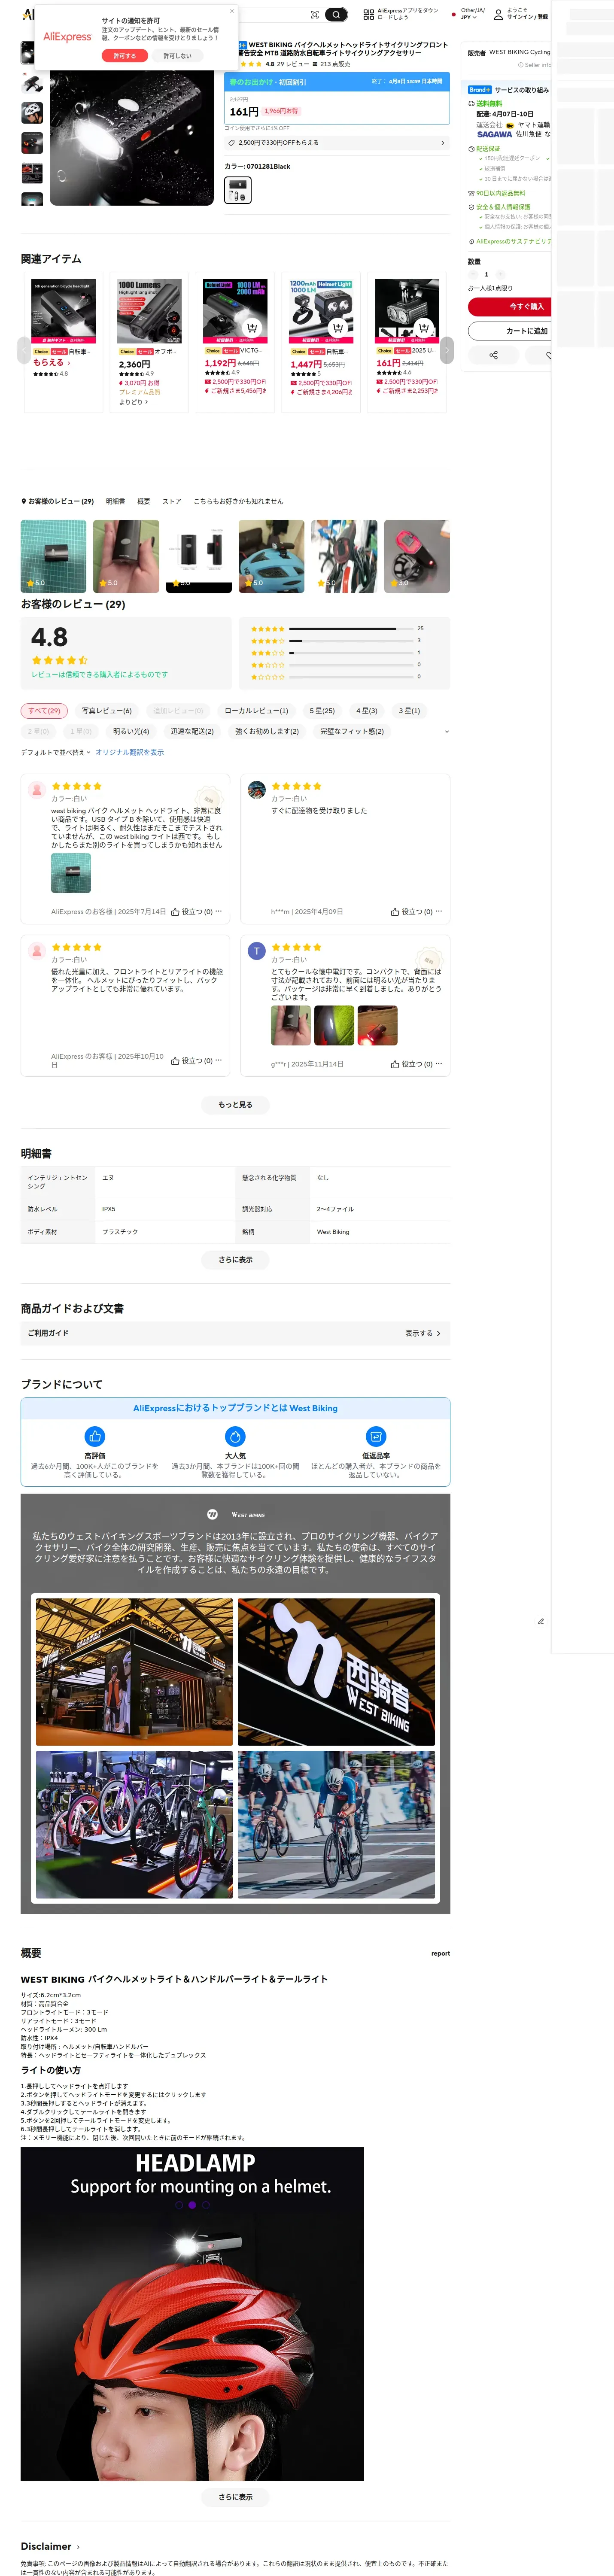Click the report link beside 概要
The image size is (614, 2576).
pyautogui.click(x=441, y=1953)
